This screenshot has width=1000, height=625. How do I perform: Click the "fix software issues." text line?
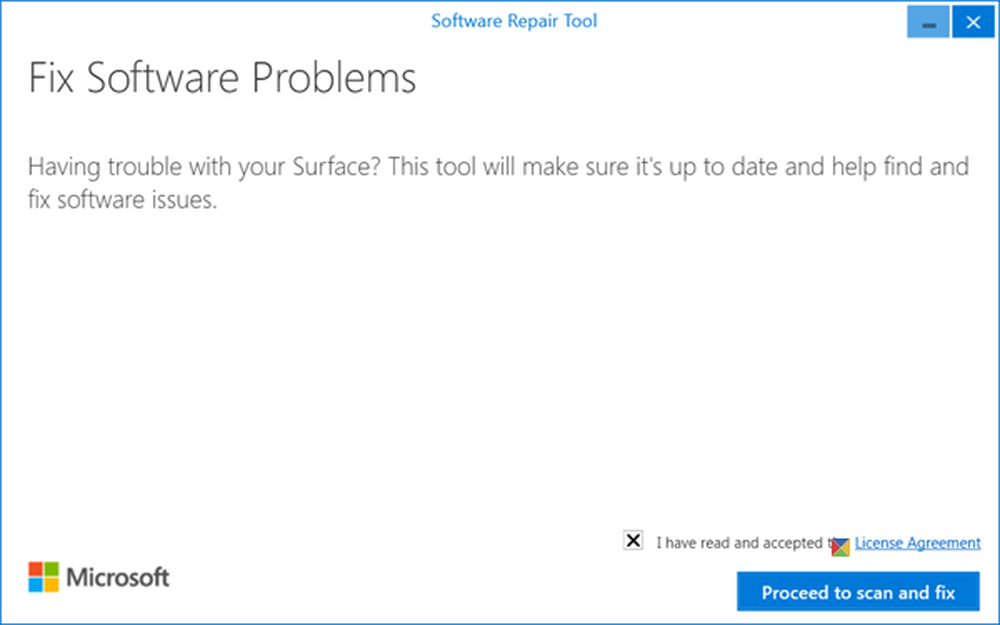click(123, 199)
